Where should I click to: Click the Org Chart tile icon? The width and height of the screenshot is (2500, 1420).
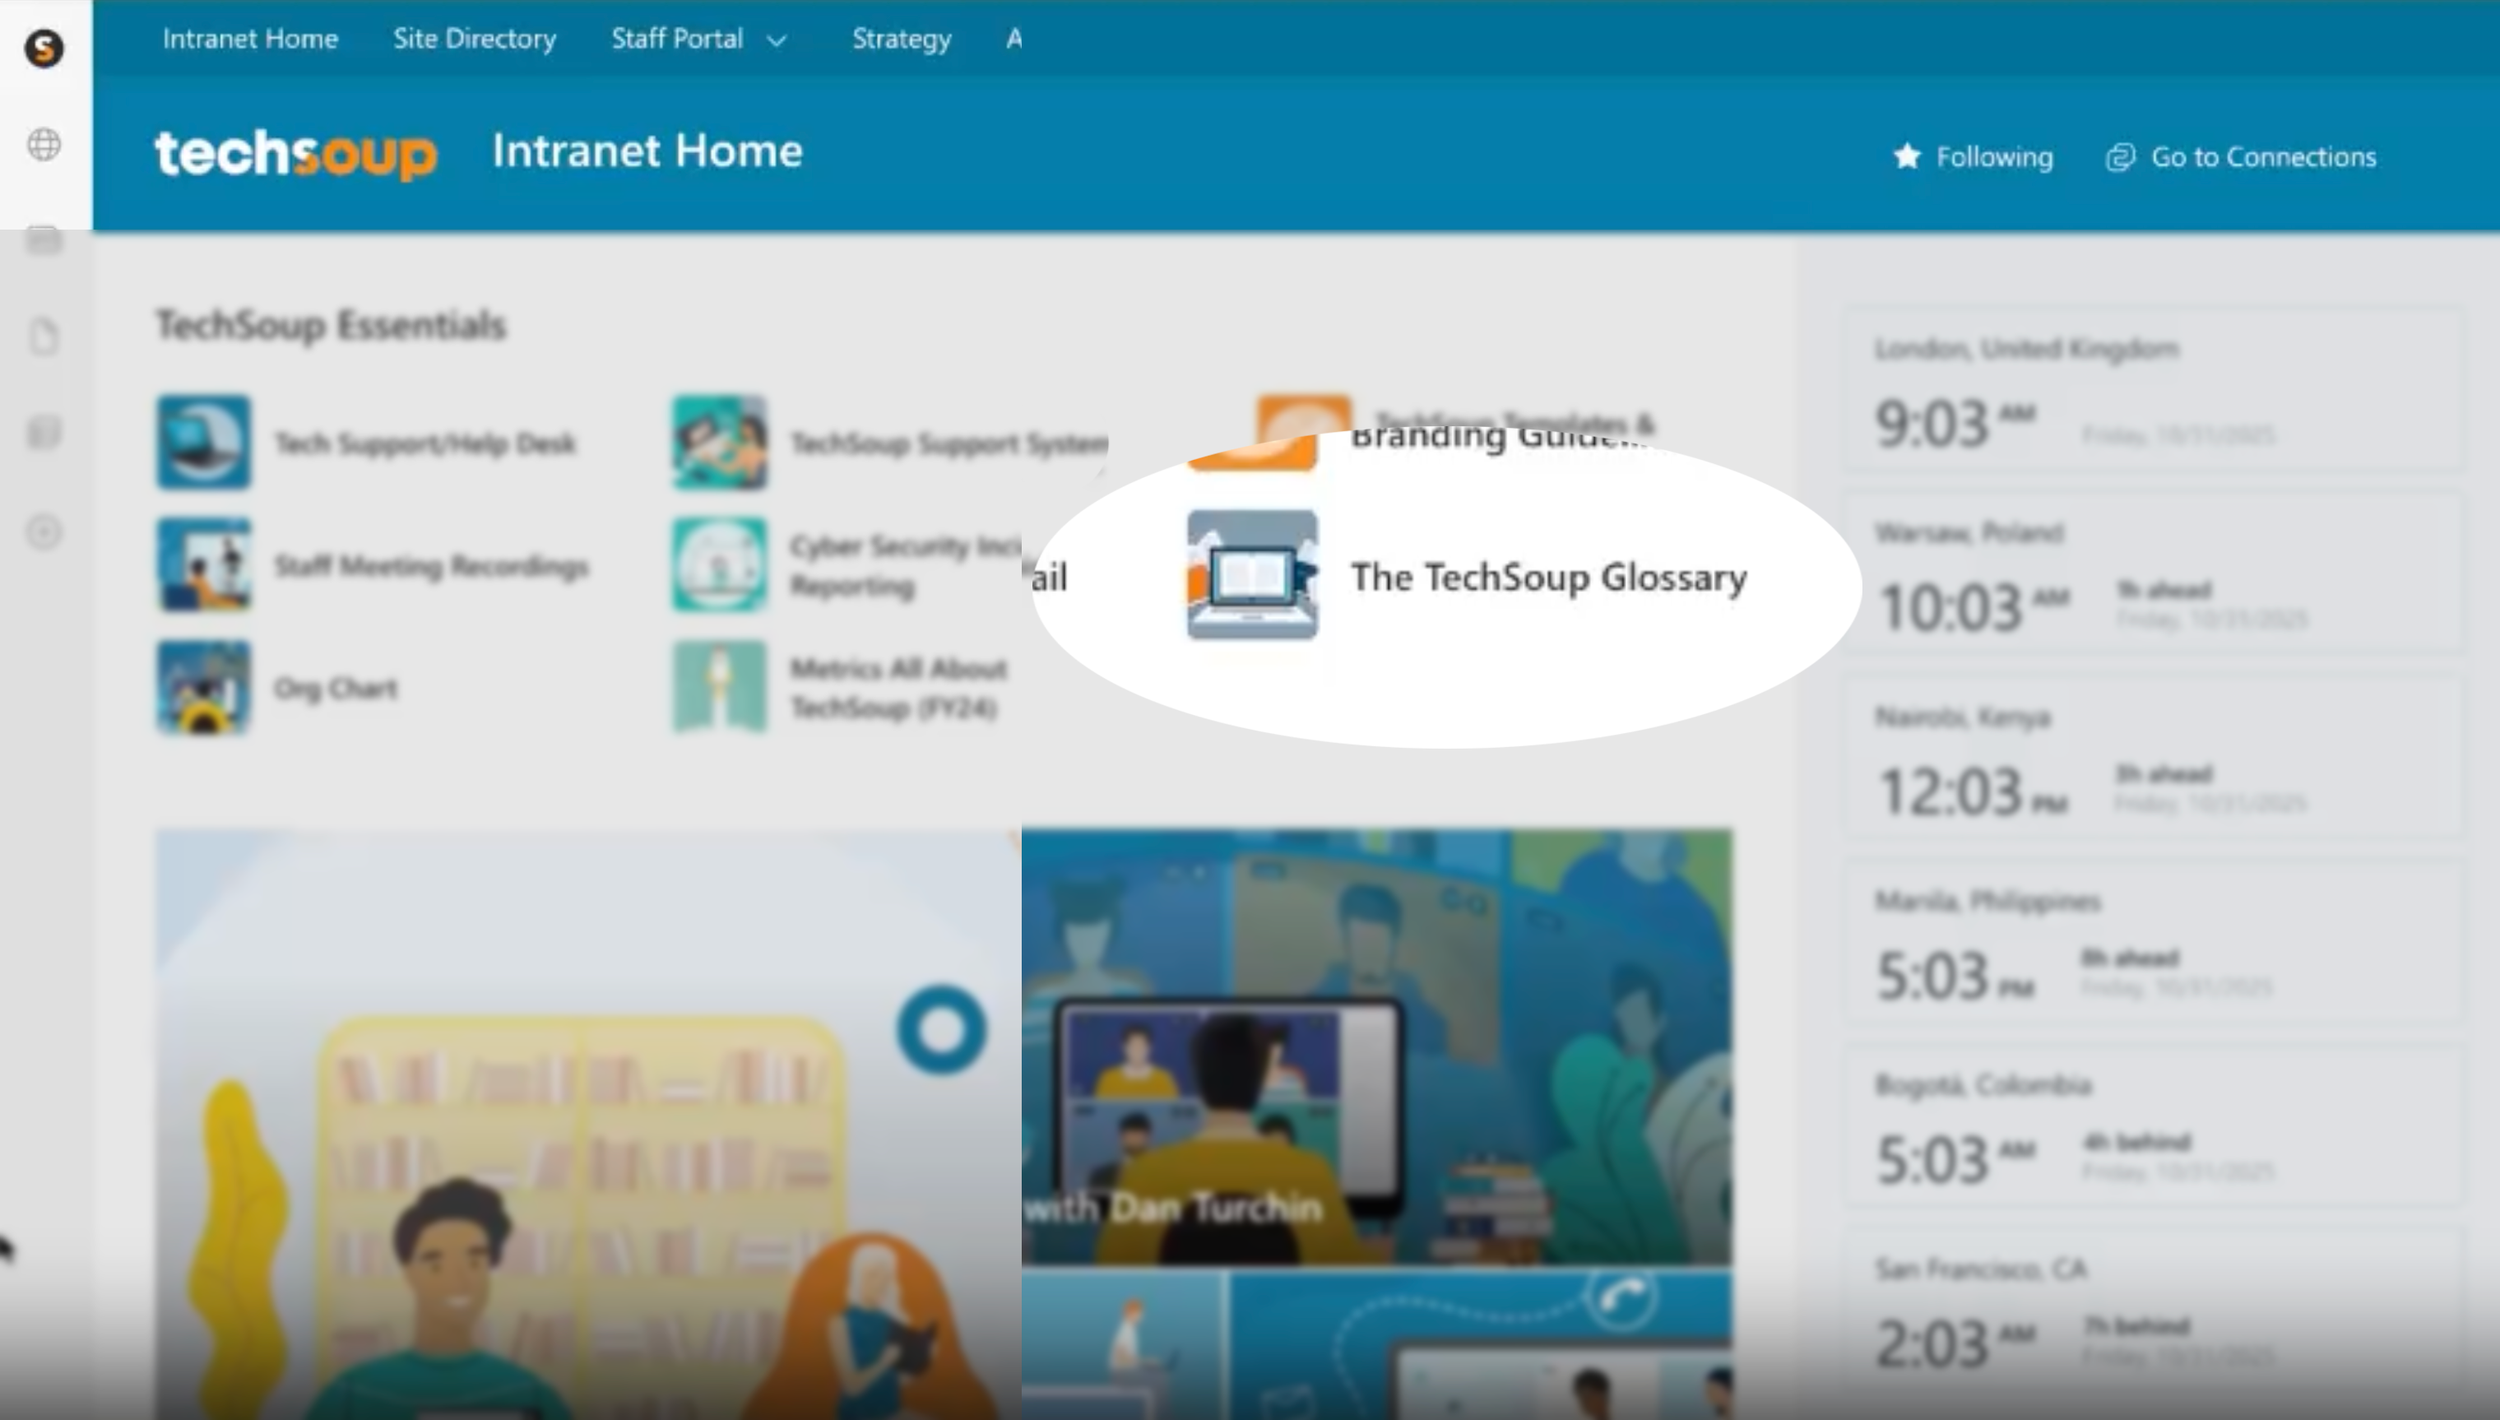coord(203,688)
